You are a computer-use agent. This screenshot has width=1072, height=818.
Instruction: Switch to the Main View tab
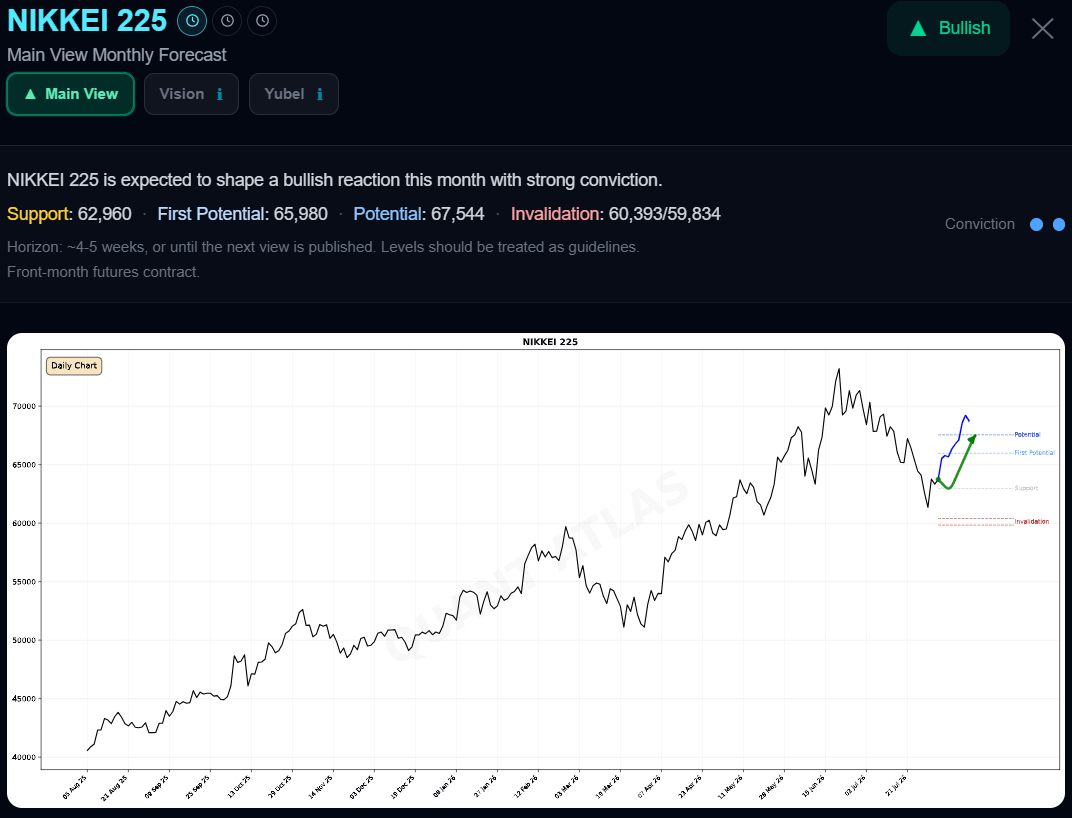pos(70,94)
